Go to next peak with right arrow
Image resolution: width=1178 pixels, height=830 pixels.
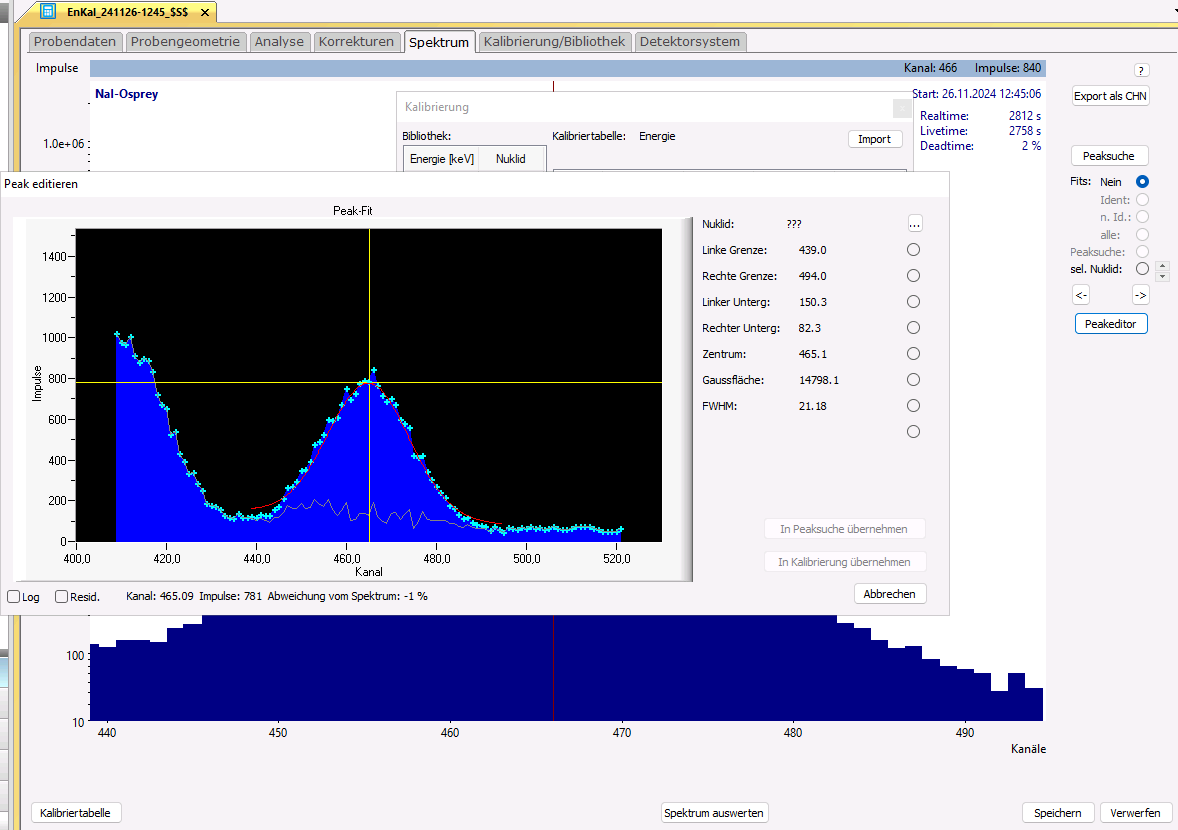[1140, 295]
